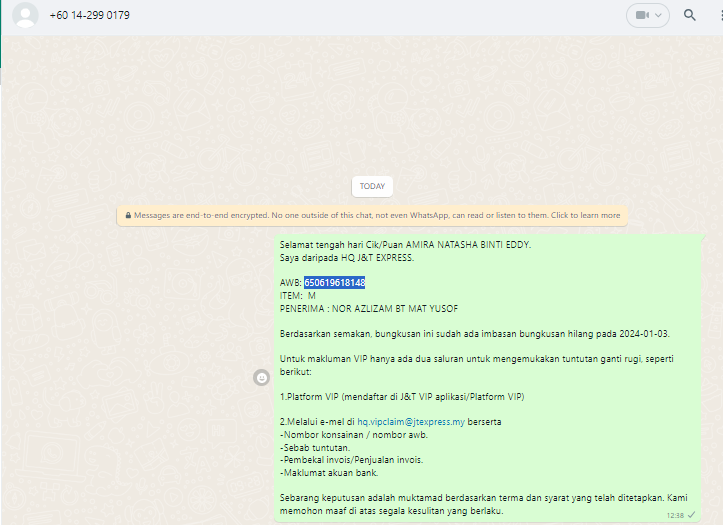Click the date 2024-01-03 in message
This screenshot has width=723, height=525.
click(644, 334)
